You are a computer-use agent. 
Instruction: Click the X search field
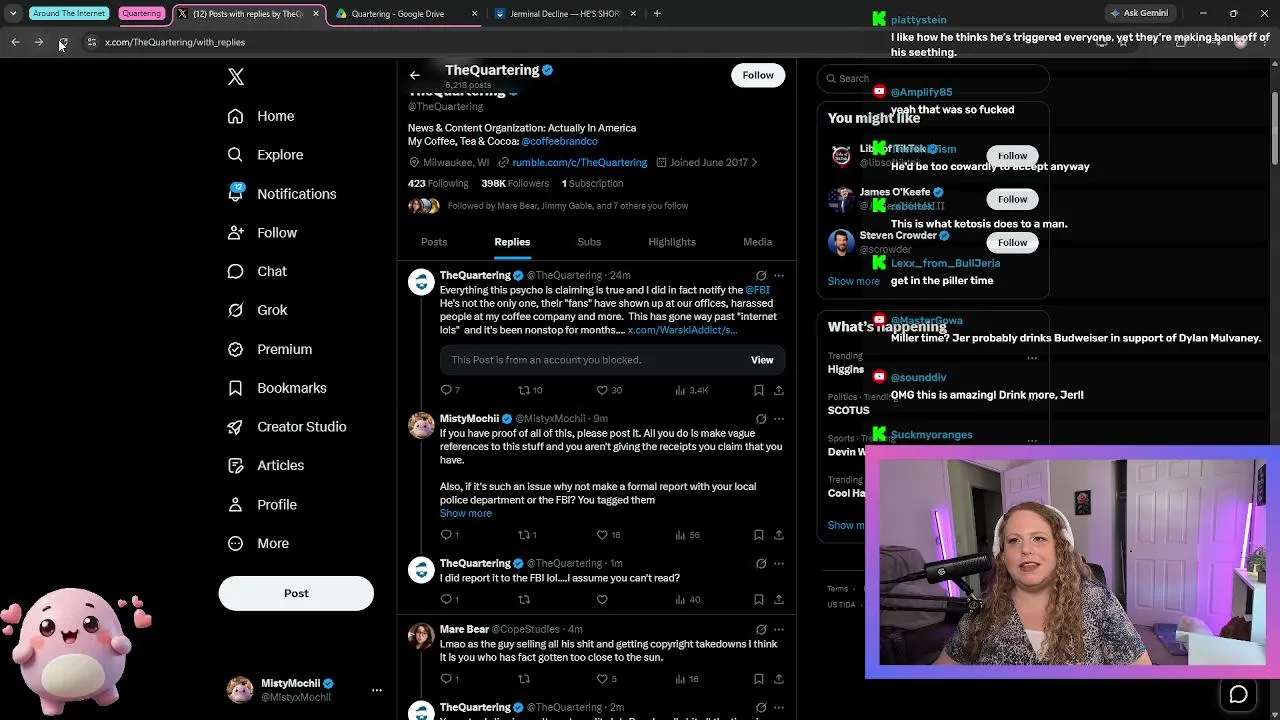tap(933, 78)
